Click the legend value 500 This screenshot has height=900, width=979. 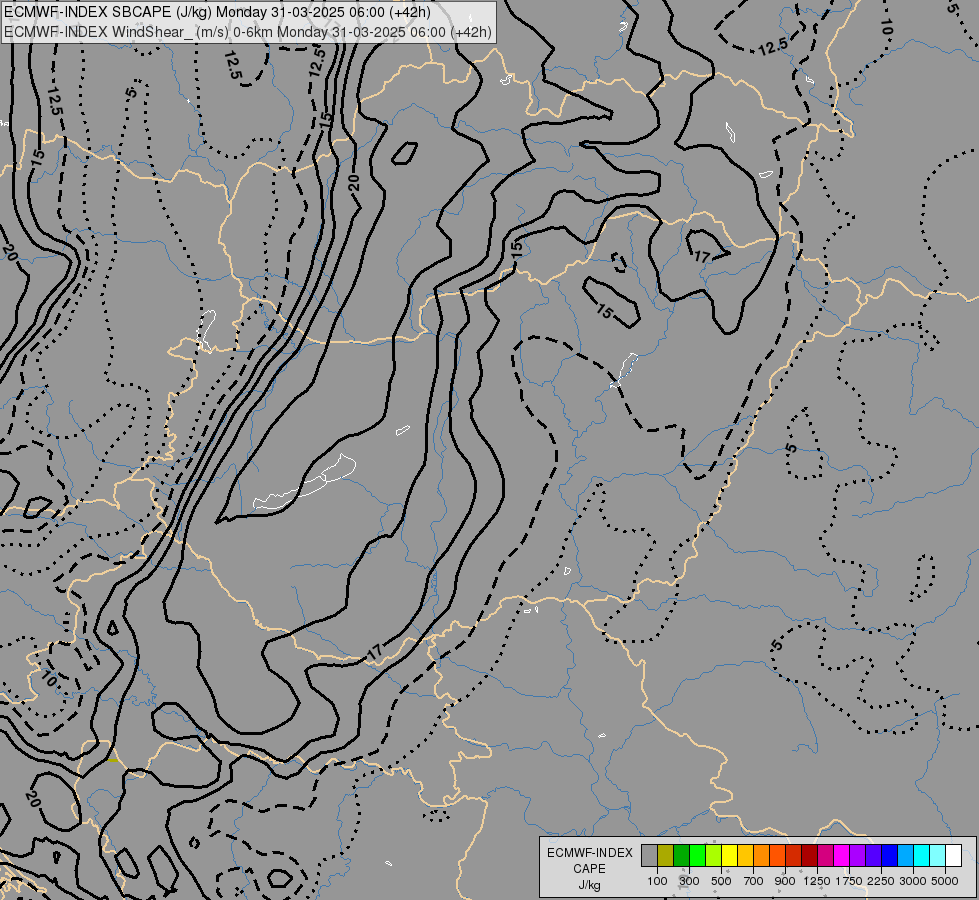coord(721,881)
